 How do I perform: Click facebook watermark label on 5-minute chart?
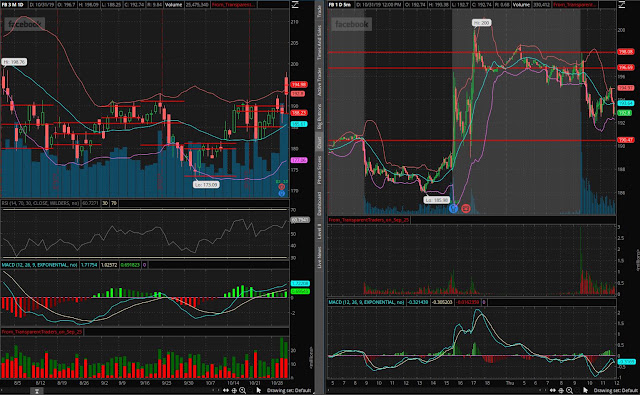pyautogui.click(x=351, y=24)
